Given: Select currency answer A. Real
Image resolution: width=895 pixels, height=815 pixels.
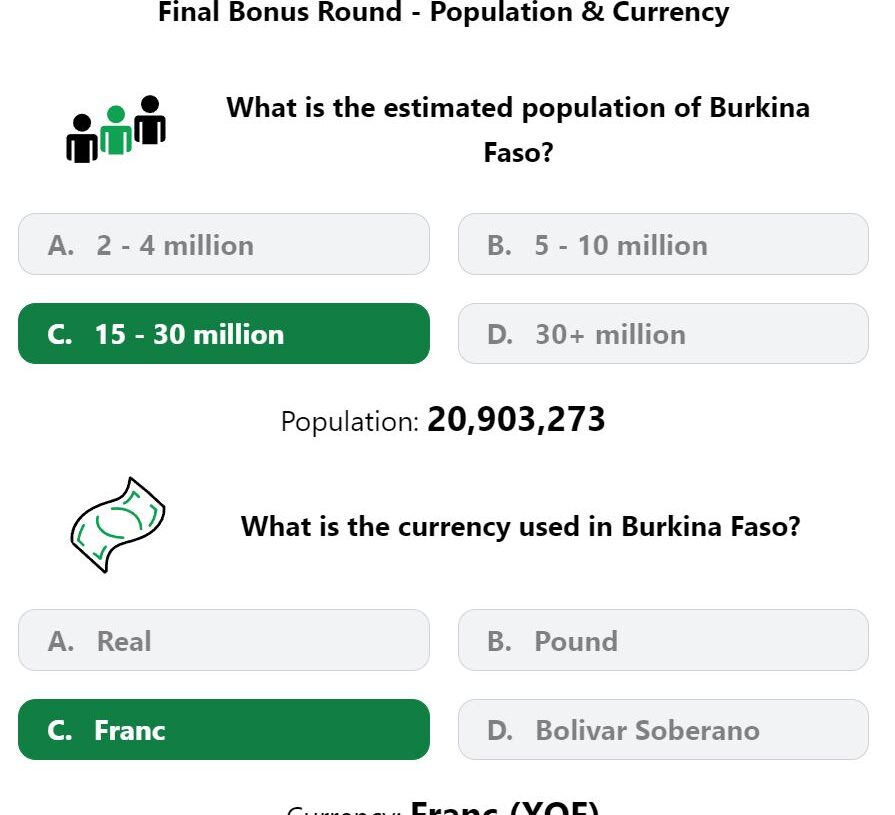Looking at the screenshot, I should click(x=224, y=640).
